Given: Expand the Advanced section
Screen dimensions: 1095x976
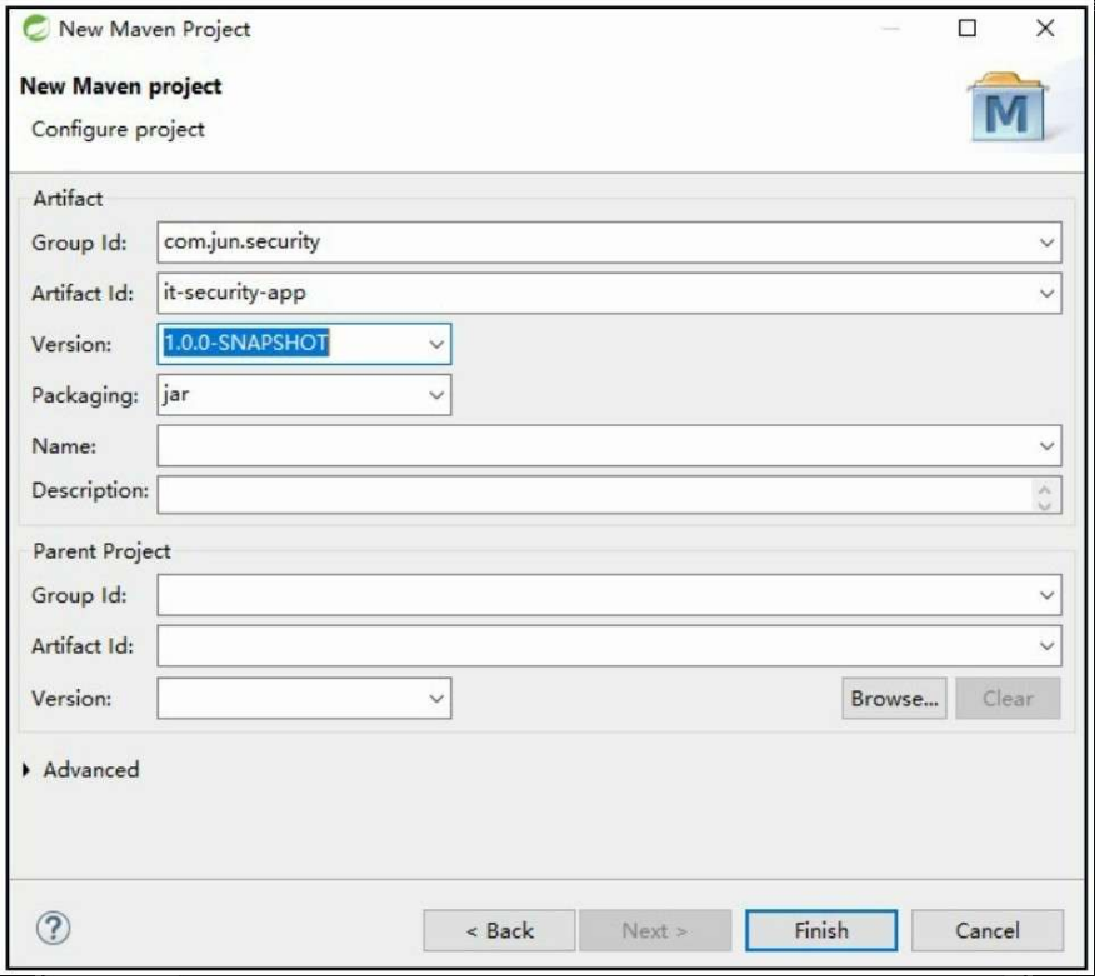Looking at the screenshot, I should [27, 769].
